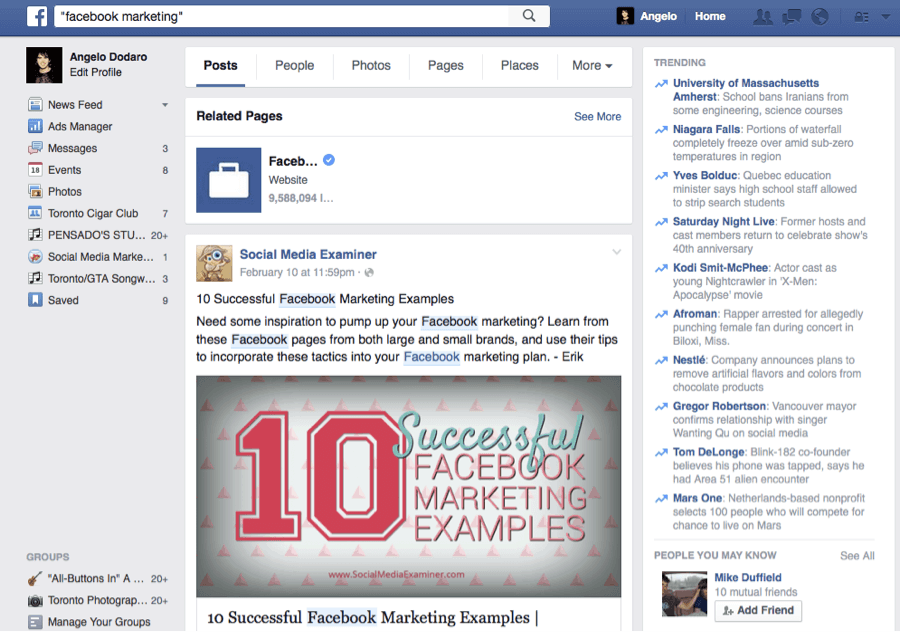Switch to the Pages tab
The height and width of the screenshot is (632, 900).
click(x=445, y=65)
